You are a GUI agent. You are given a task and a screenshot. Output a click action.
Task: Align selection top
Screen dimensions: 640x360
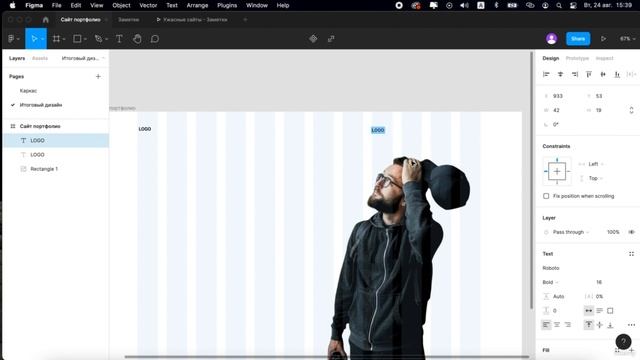(x=589, y=74)
